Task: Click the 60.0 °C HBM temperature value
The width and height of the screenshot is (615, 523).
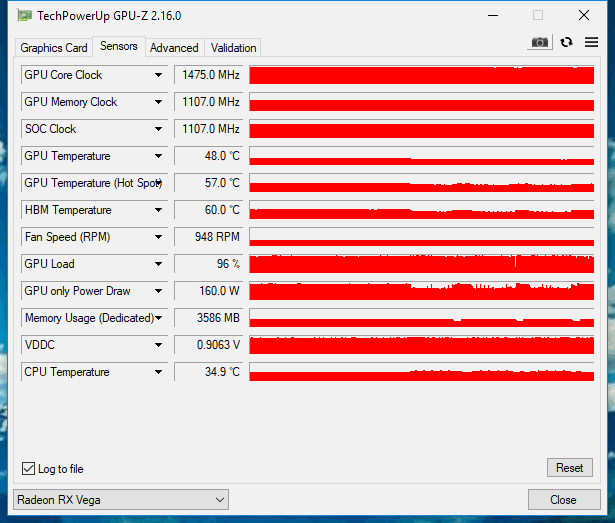Action: click(209, 210)
